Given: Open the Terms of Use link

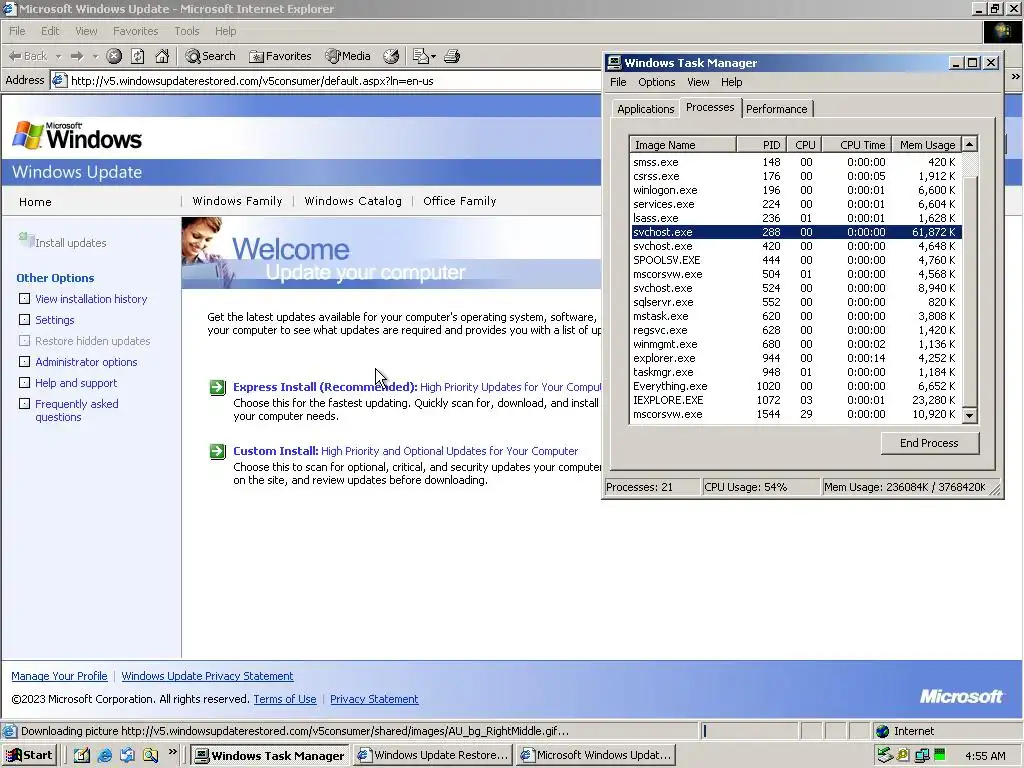Looking at the screenshot, I should [x=285, y=699].
